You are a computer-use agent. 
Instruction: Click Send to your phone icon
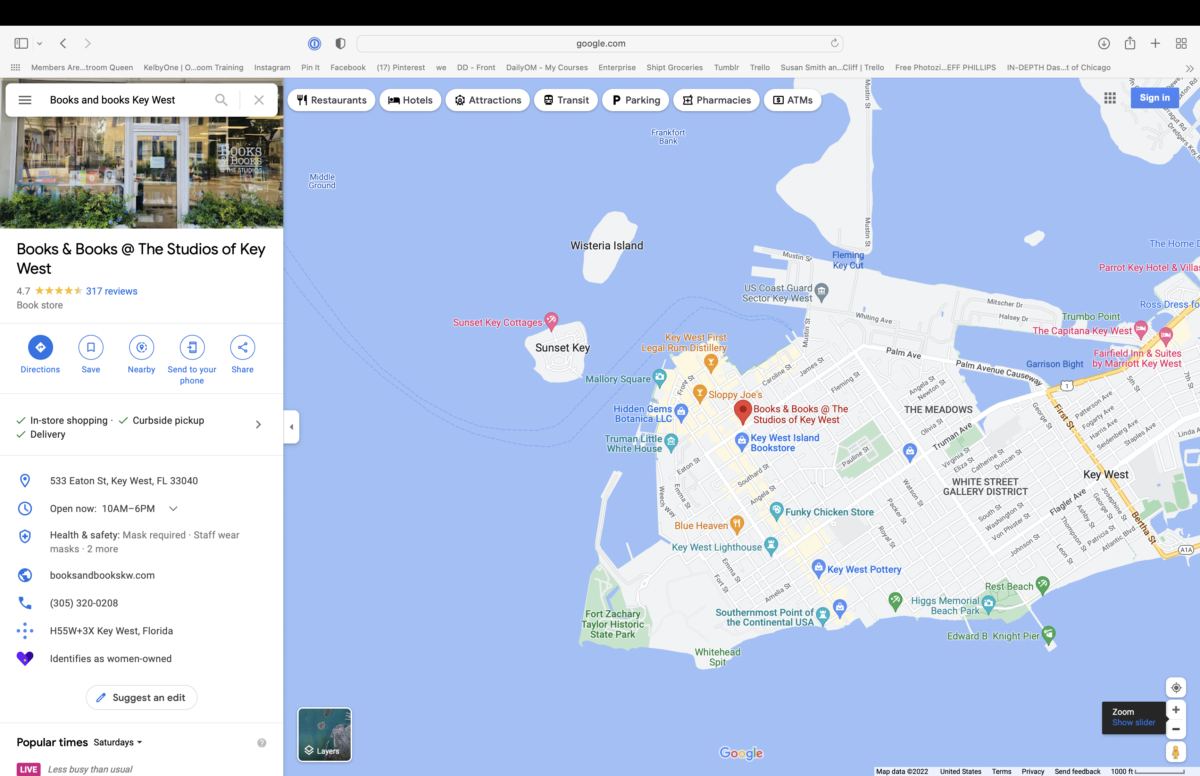click(x=192, y=347)
